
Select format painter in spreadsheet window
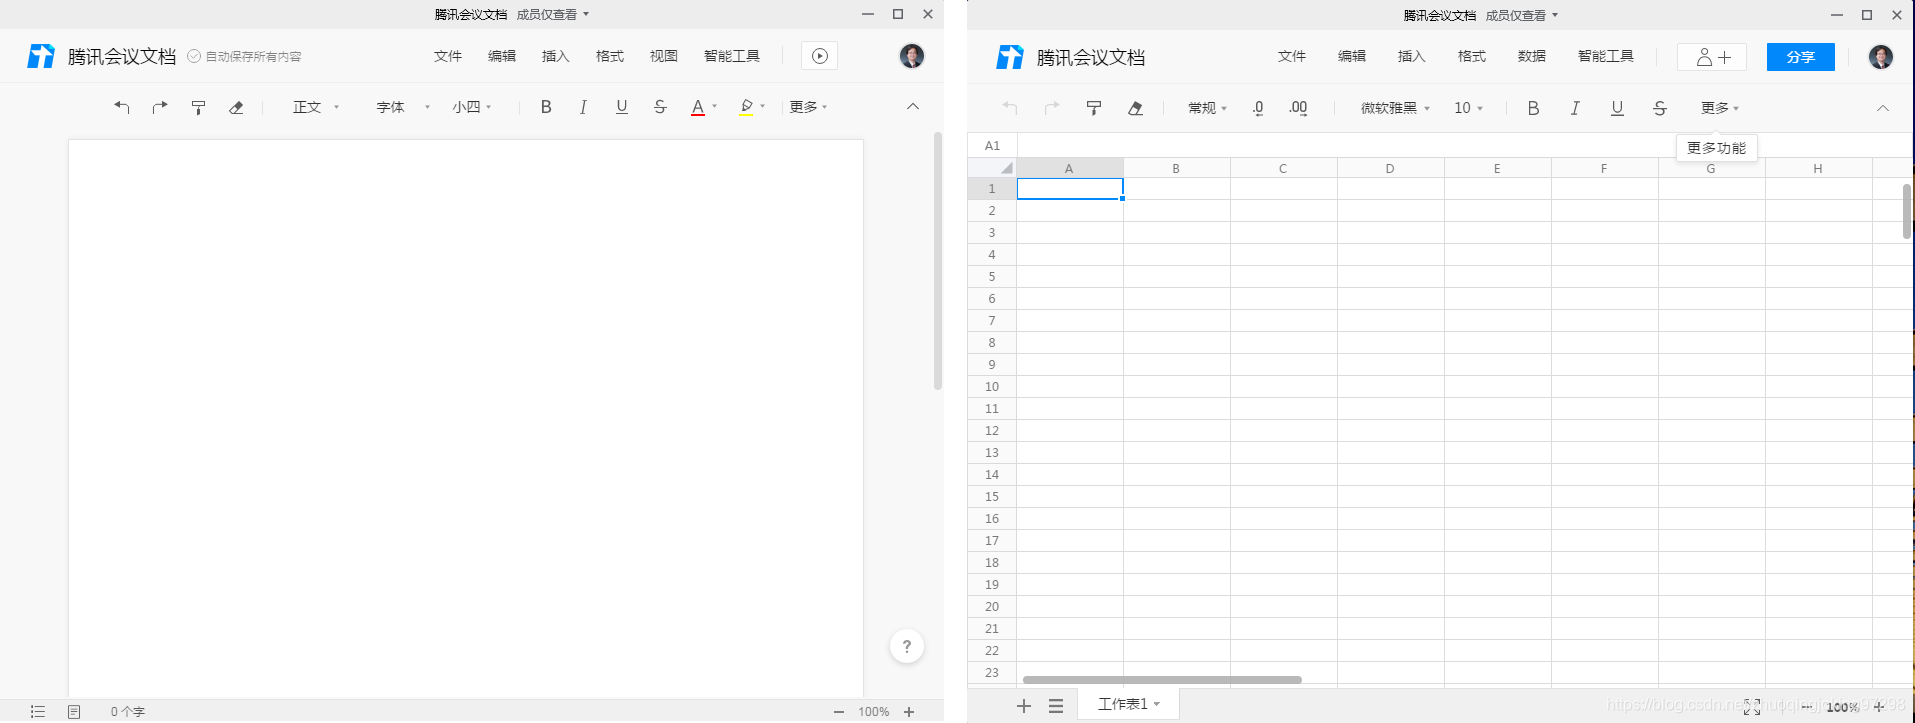tap(1094, 108)
